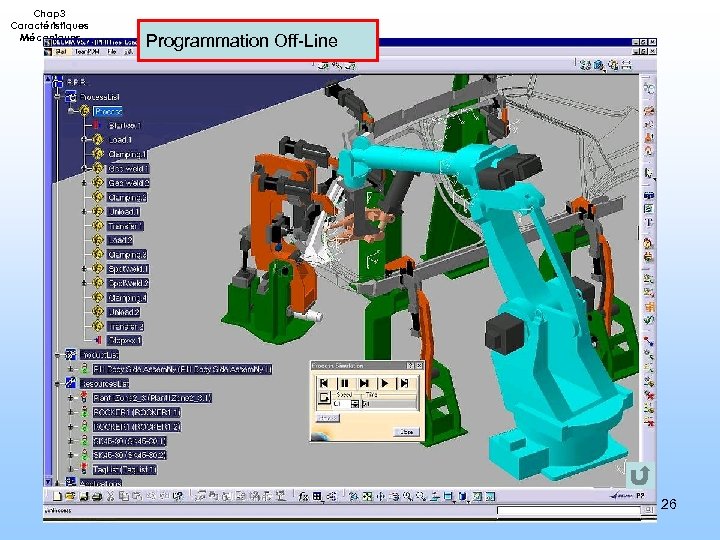Expand the Plant_Zone2_3 resource node
Viewport: 720px width, 540px height.
click(x=71, y=398)
